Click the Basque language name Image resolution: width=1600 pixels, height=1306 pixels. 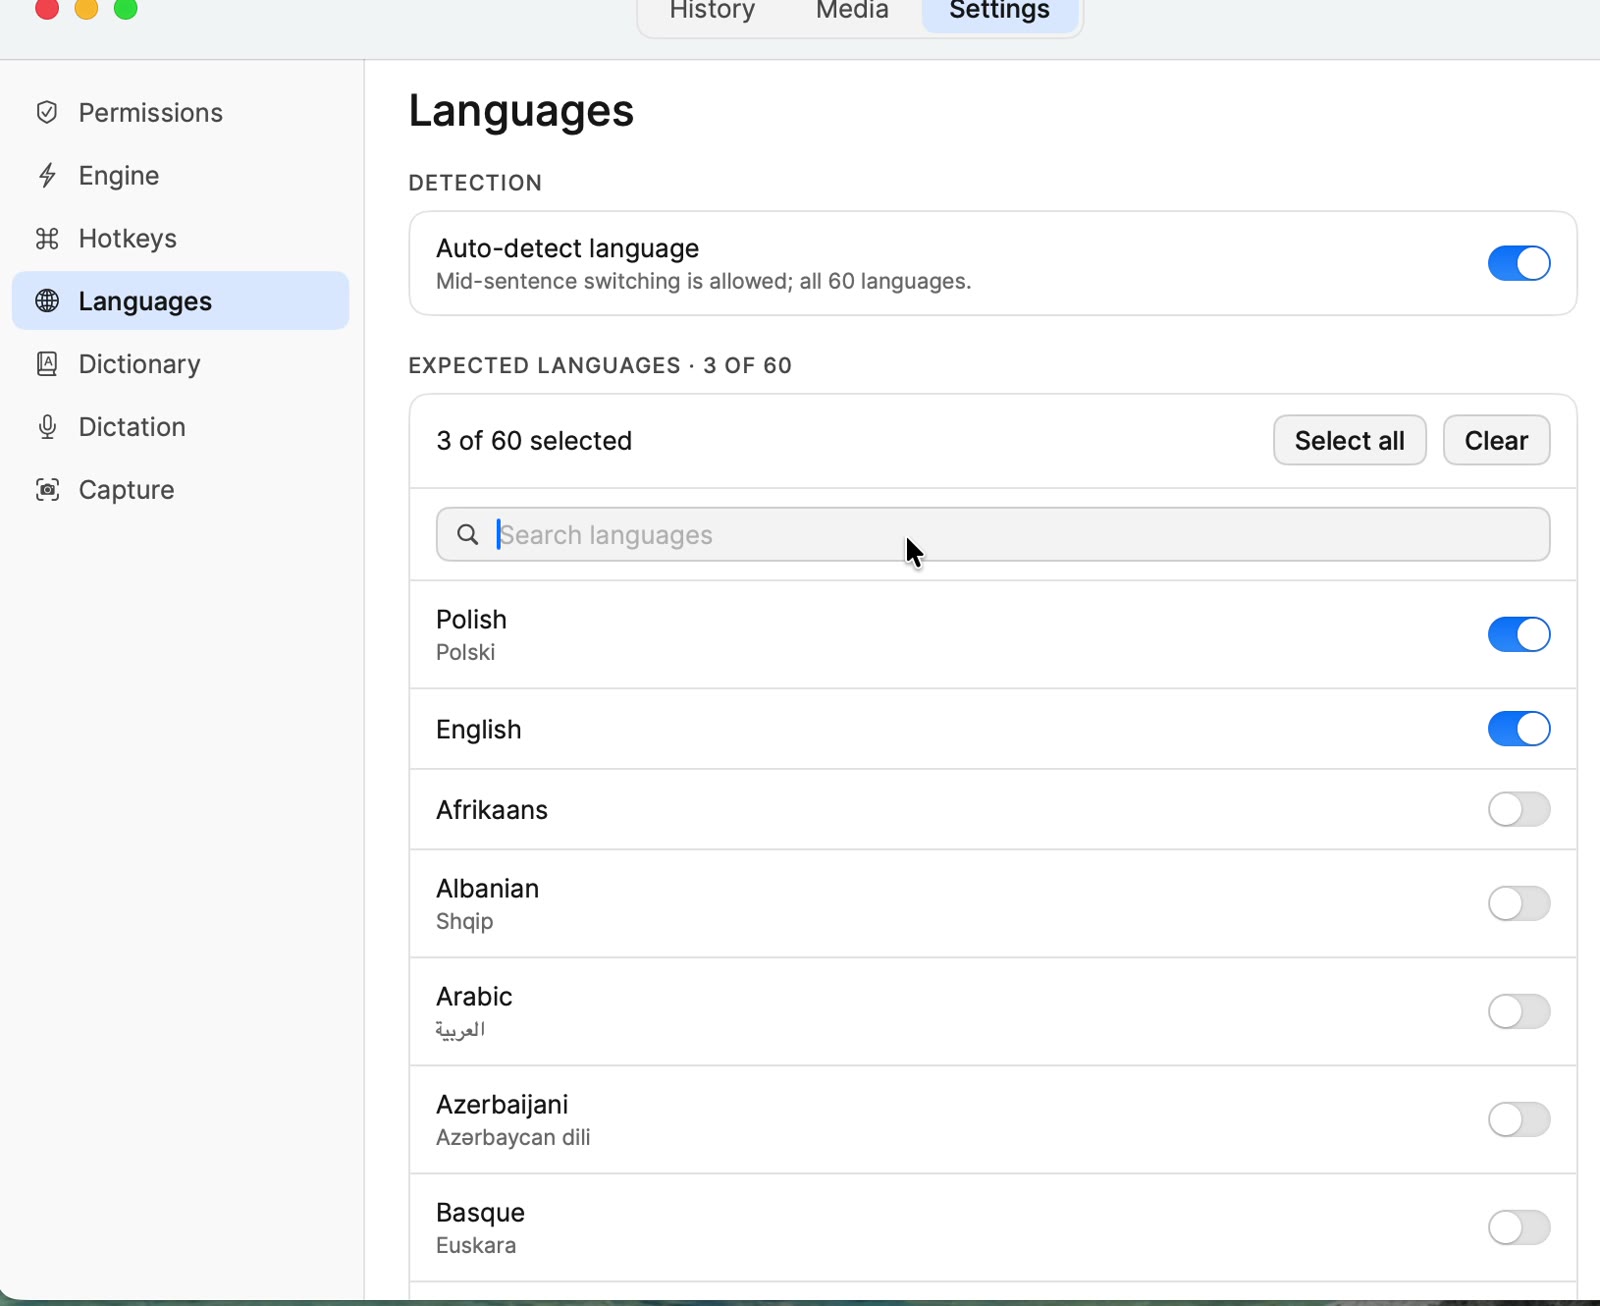coord(480,1212)
